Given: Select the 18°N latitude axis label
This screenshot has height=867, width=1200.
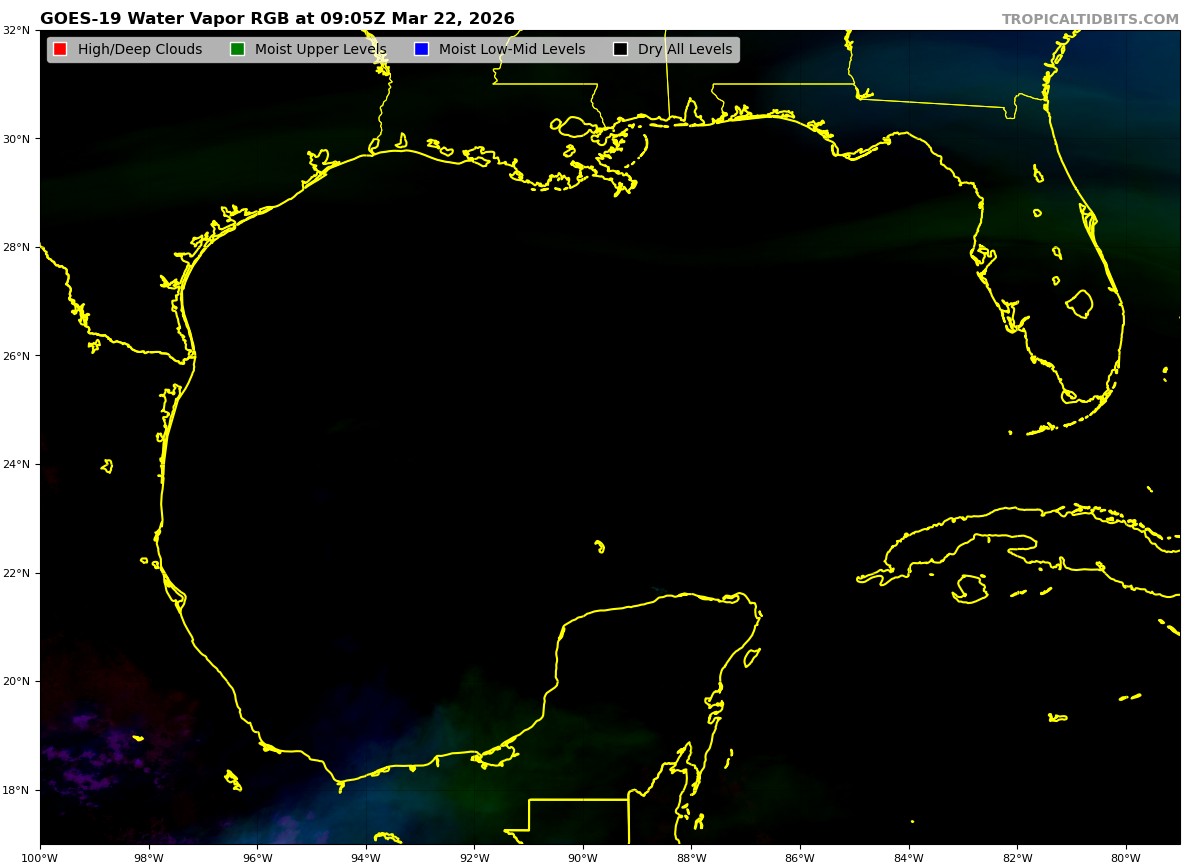Looking at the screenshot, I should pyautogui.click(x=17, y=790).
